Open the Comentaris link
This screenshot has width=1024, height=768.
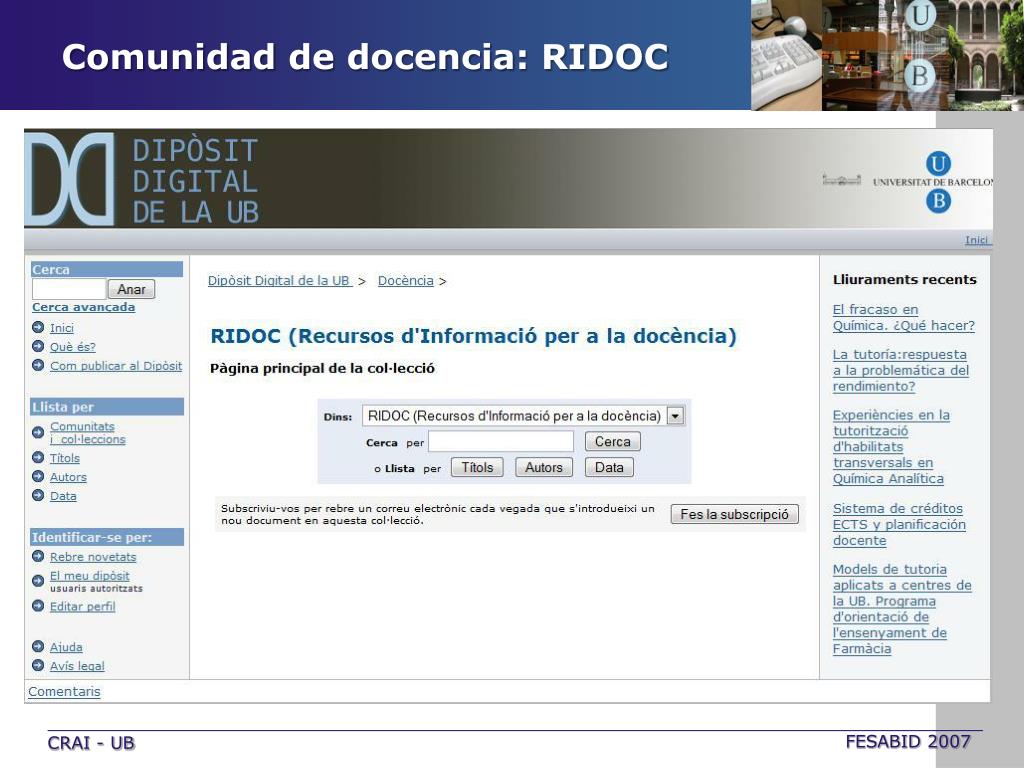(64, 691)
